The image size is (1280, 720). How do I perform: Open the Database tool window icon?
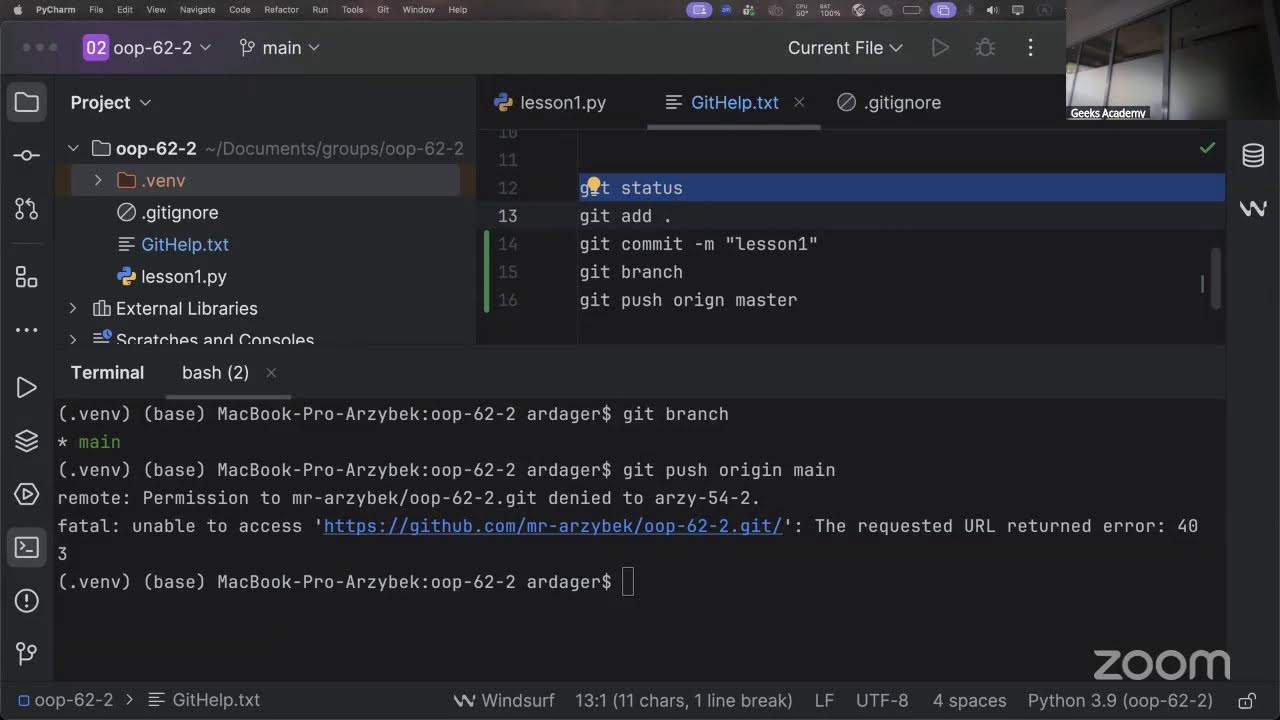point(1253,155)
